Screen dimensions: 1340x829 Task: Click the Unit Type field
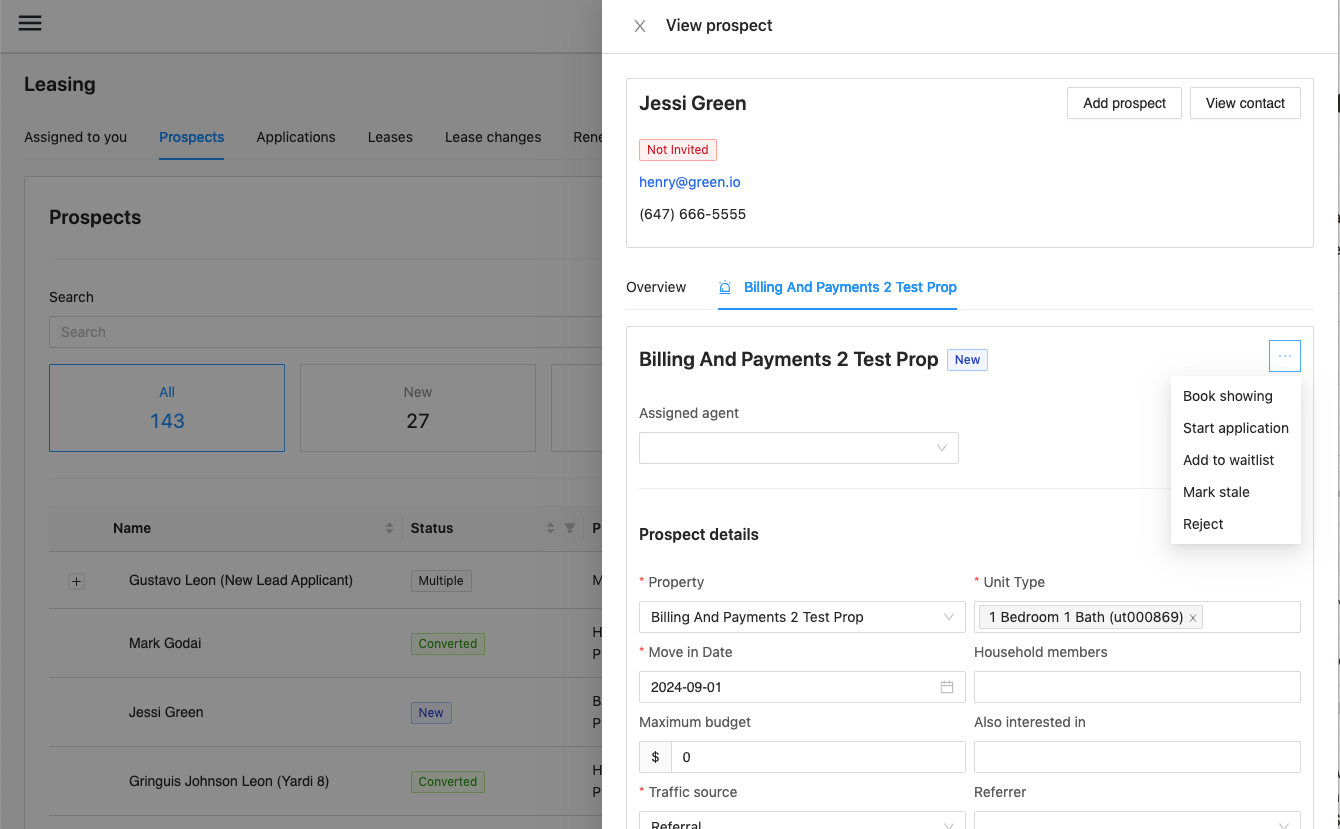tap(1137, 617)
